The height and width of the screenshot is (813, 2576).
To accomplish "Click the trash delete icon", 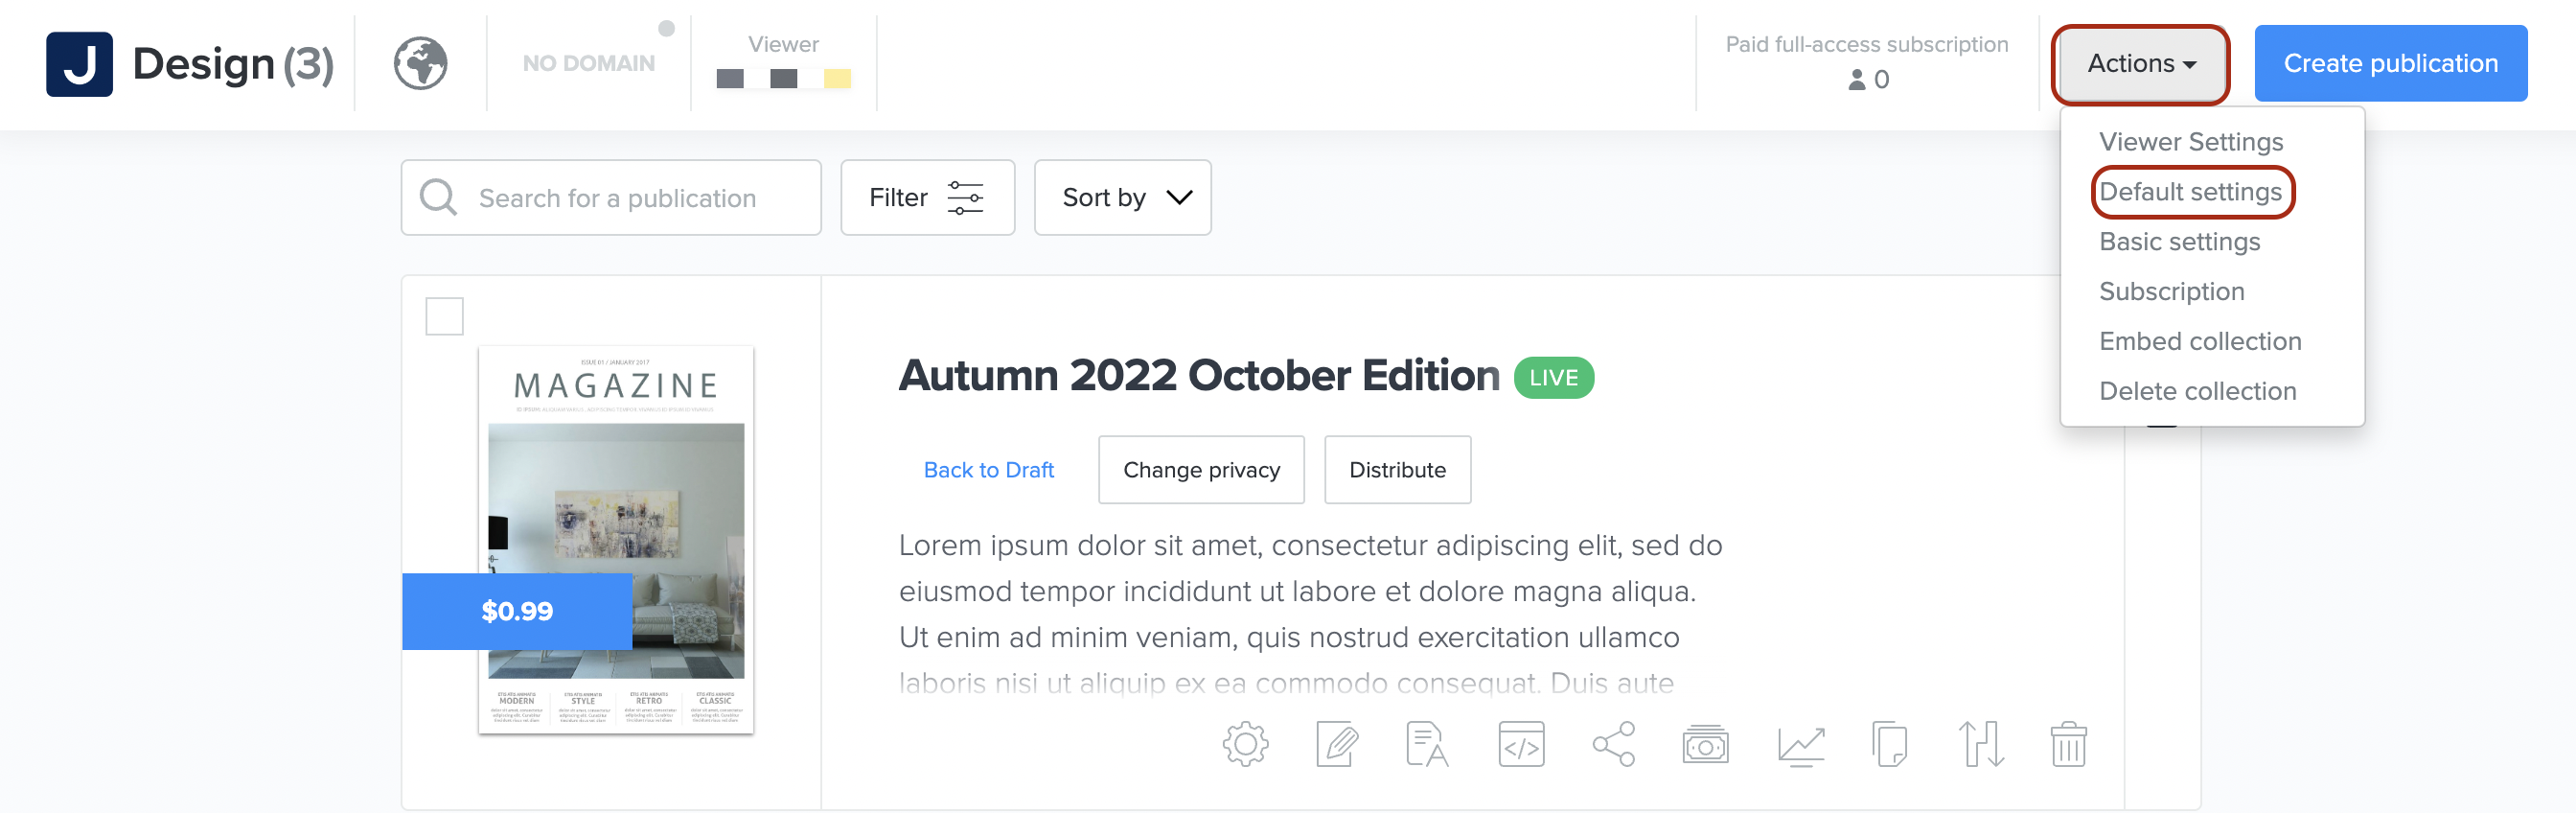I will point(2068,744).
